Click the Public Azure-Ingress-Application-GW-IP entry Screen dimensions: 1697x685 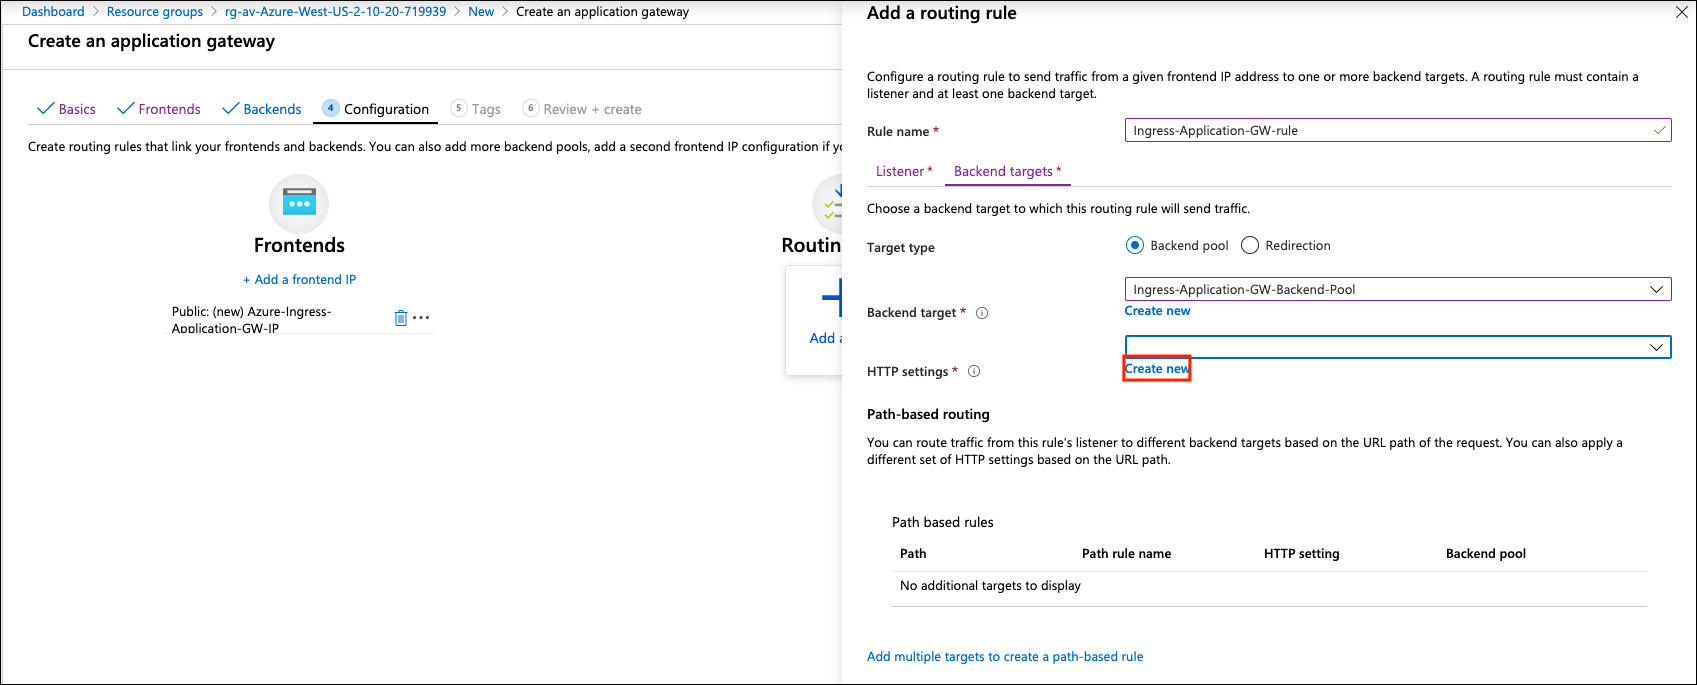coord(252,320)
